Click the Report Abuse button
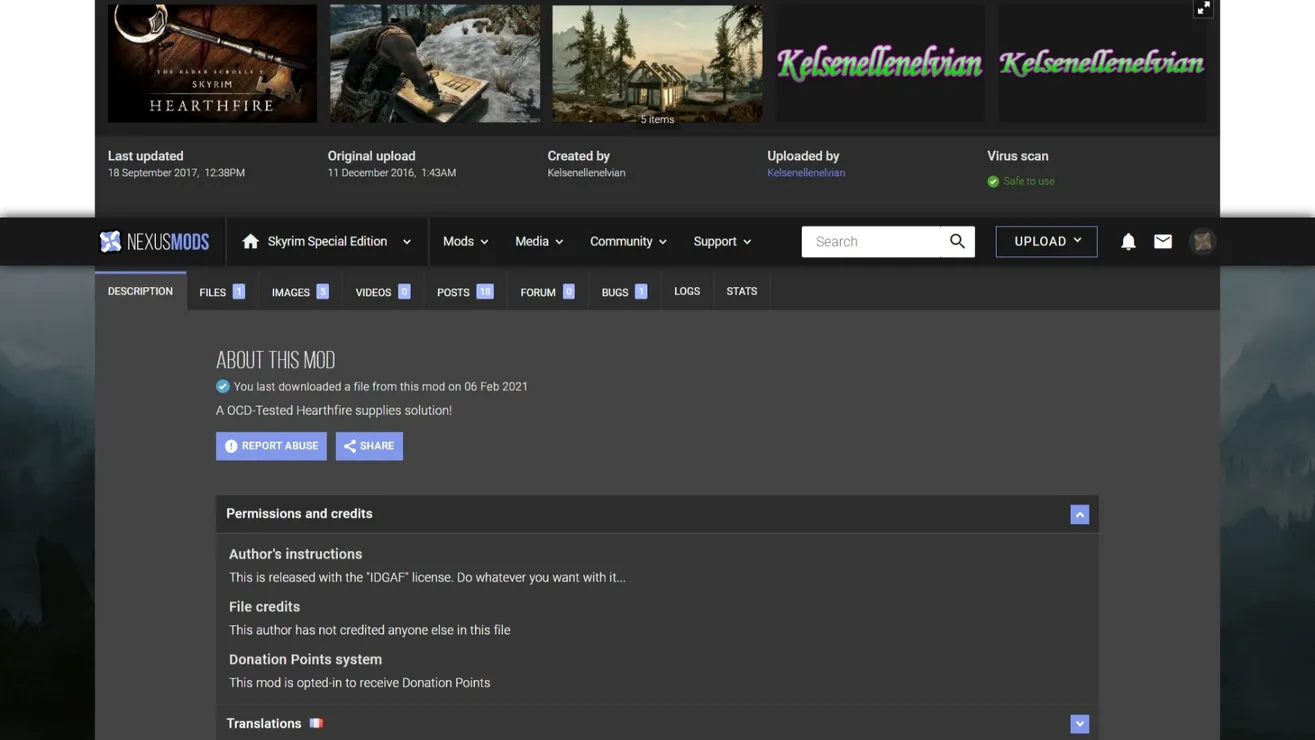The width and height of the screenshot is (1315, 740). tap(271, 446)
